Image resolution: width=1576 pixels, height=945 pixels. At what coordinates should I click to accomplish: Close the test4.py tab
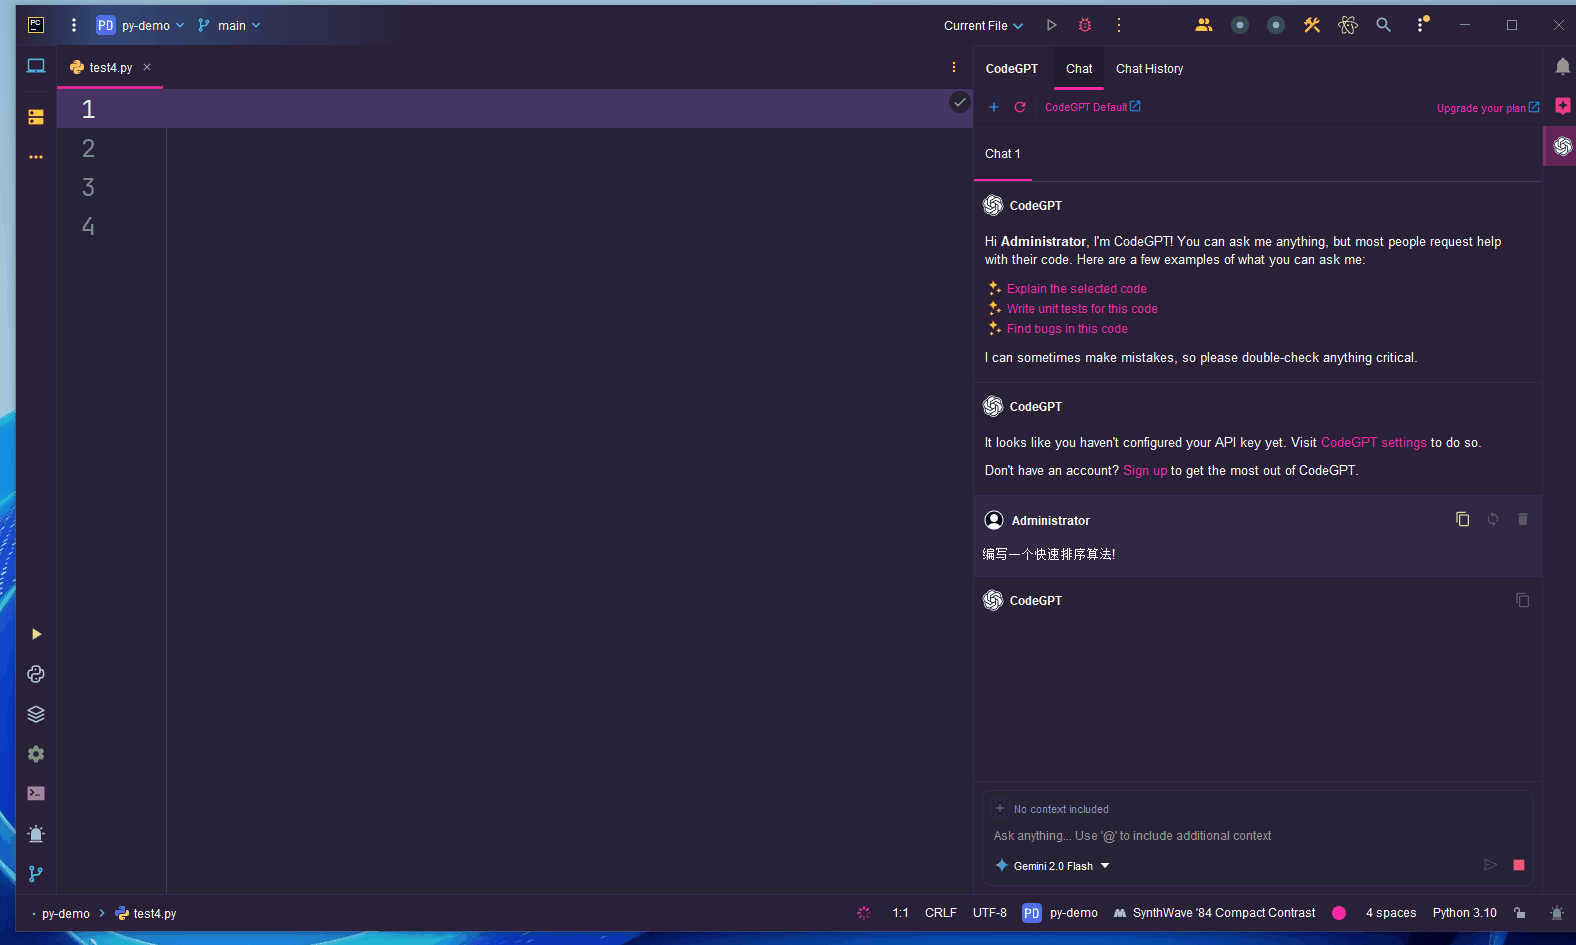pos(147,68)
